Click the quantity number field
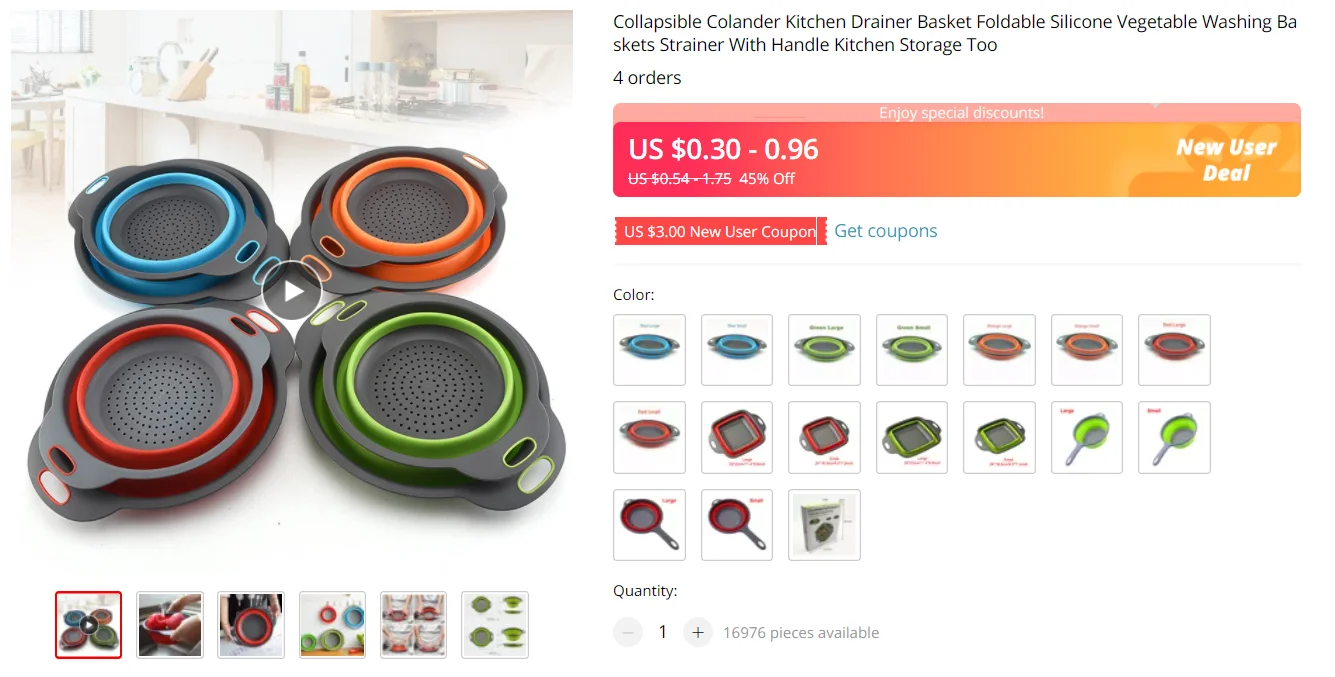 click(x=663, y=632)
